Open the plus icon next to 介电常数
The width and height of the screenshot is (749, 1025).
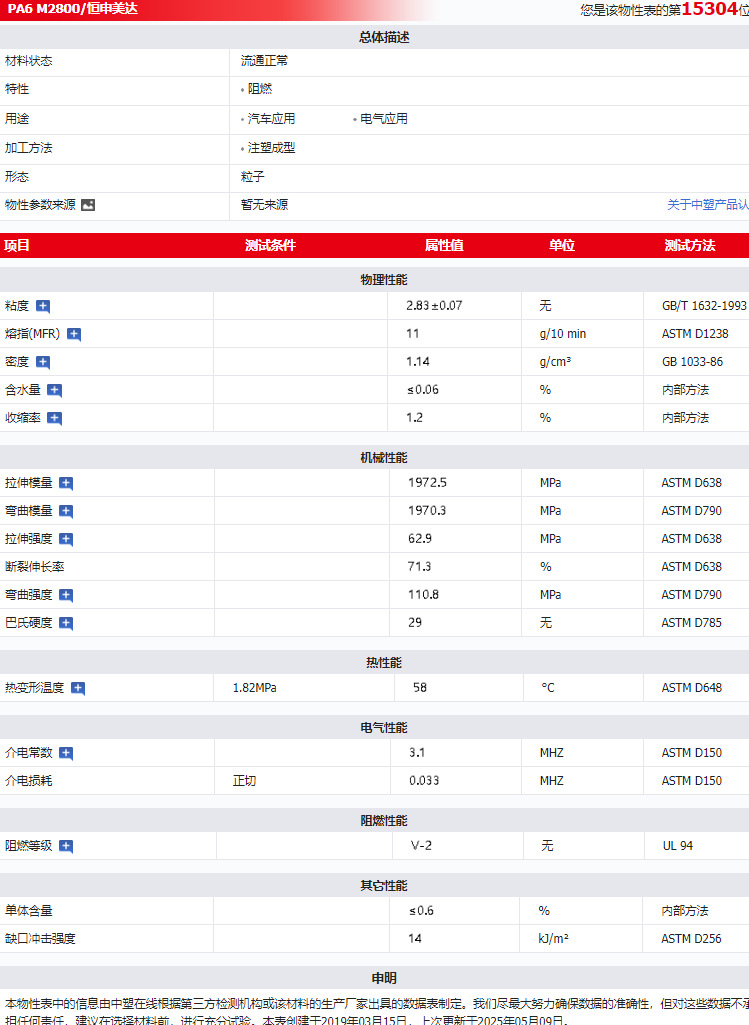coord(66,753)
